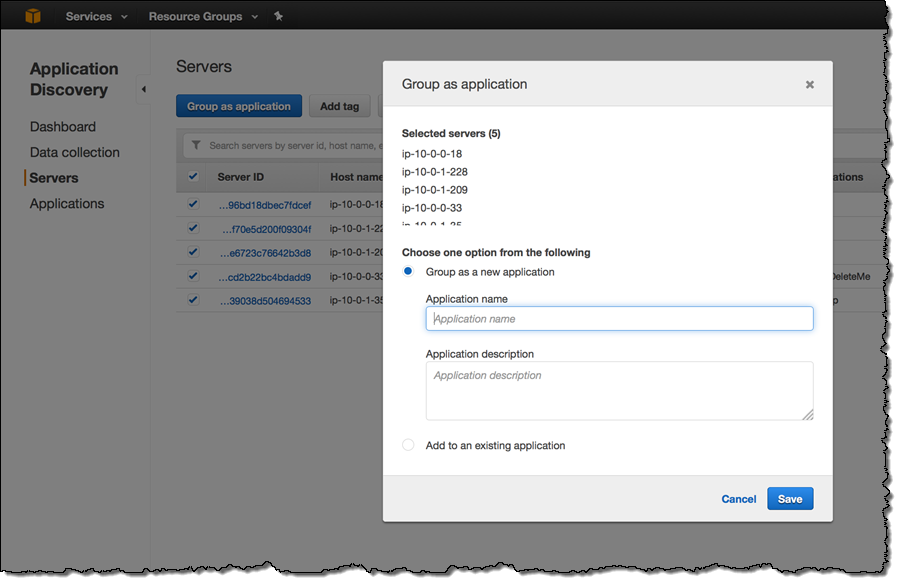Collapse the sidebar with the arrow icon
Viewport: 900px width, 583px height.
click(x=143, y=89)
